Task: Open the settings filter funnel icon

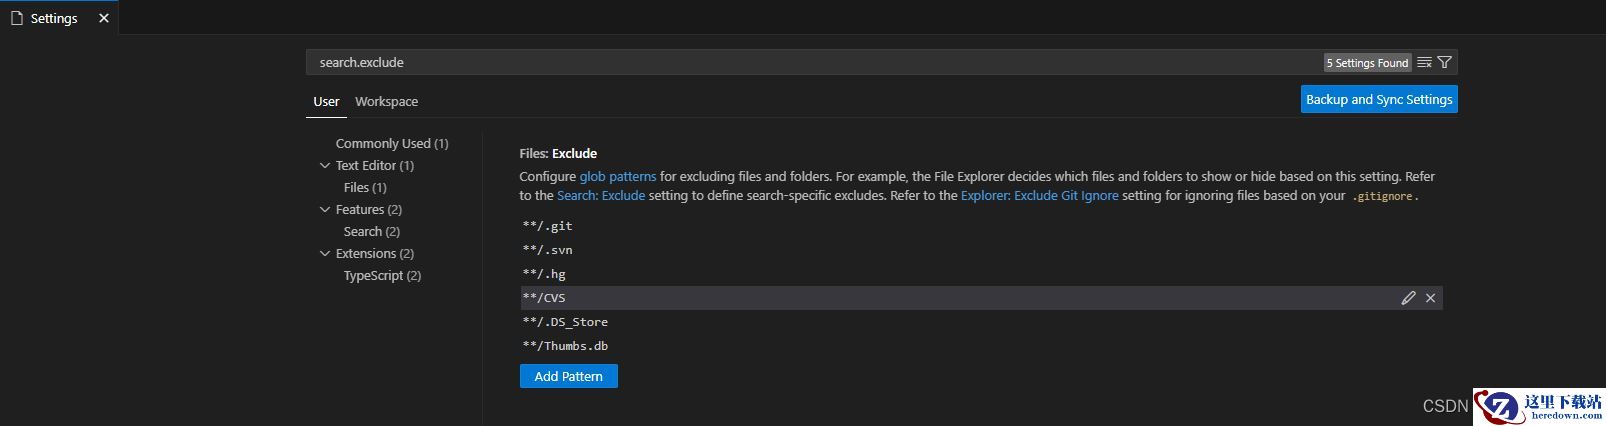Action: coord(1445,62)
